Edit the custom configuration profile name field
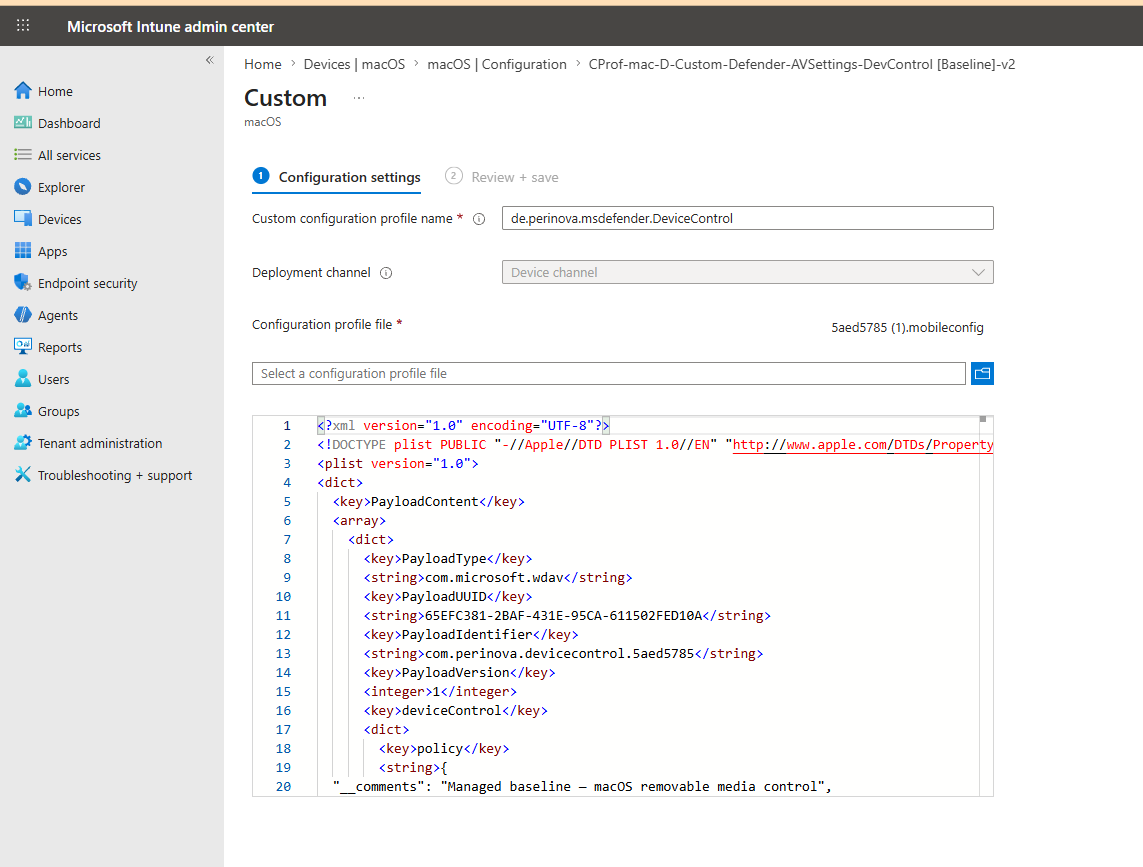Viewport: 1143px width, 867px height. tap(747, 218)
